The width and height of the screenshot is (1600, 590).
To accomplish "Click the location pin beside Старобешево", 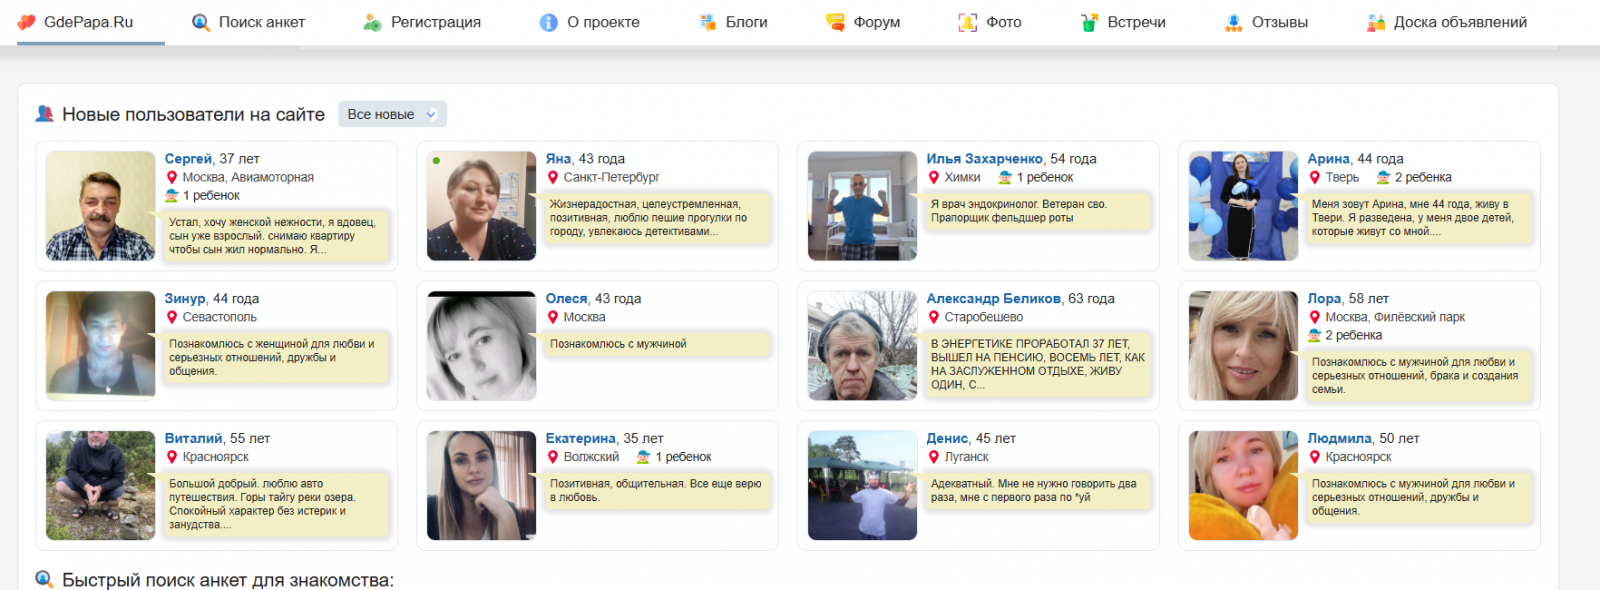I will click(934, 317).
